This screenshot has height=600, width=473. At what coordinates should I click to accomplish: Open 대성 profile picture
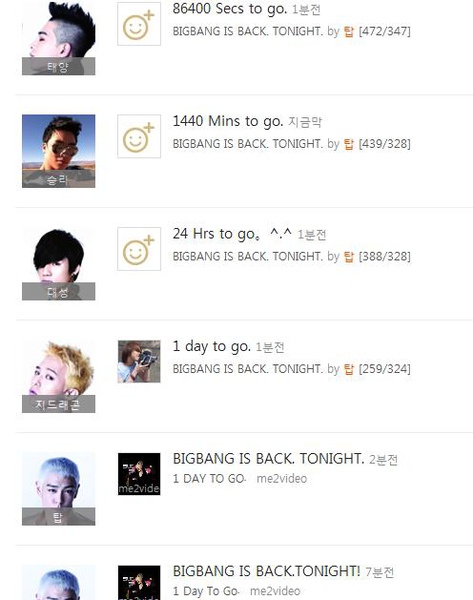click(x=59, y=264)
